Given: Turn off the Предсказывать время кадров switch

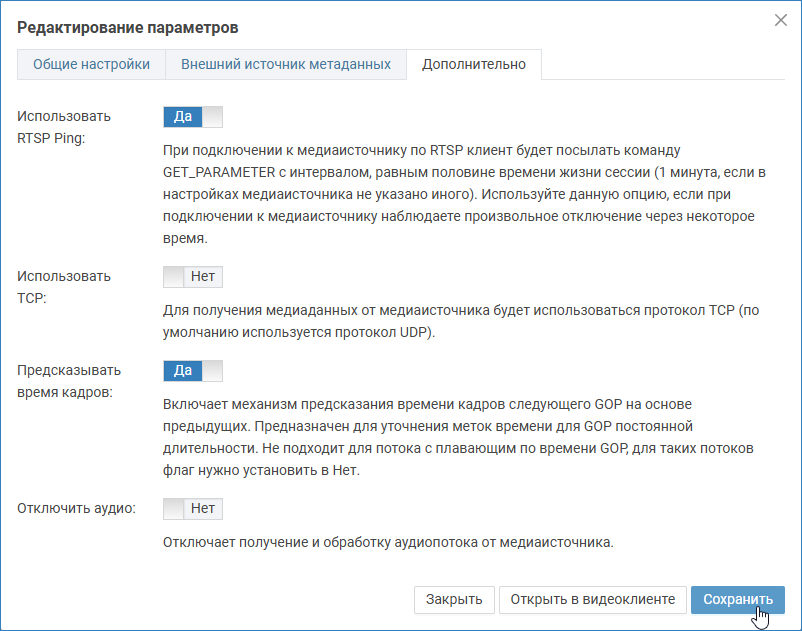Looking at the screenshot, I should pyautogui.click(x=193, y=371).
